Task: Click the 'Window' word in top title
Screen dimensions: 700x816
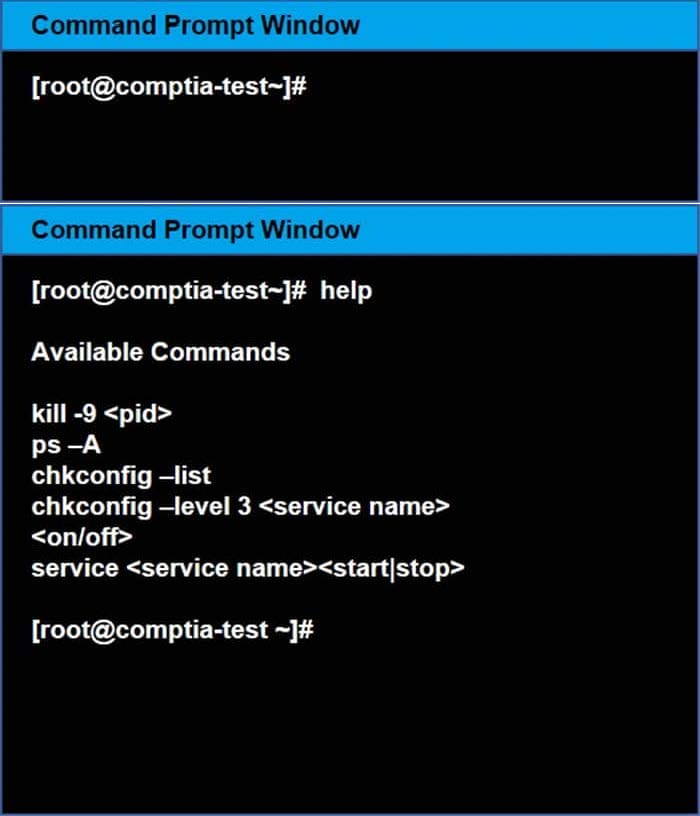Action: pos(310,26)
